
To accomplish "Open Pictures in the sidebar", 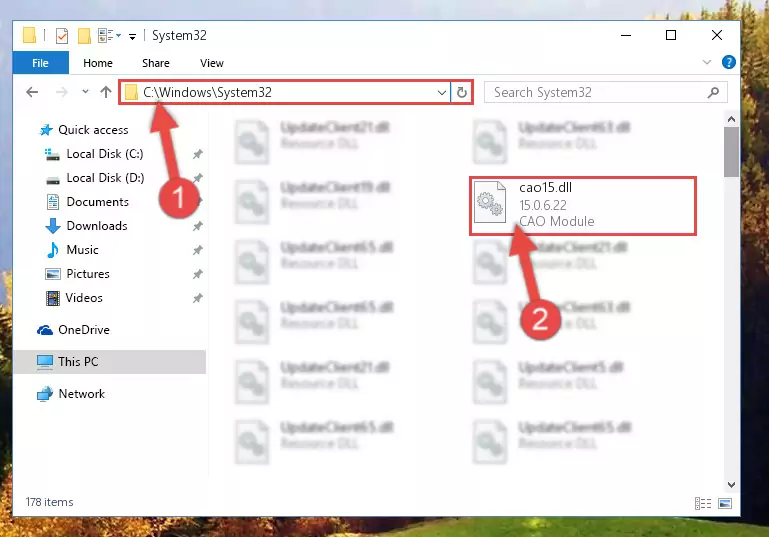I will coord(88,274).
